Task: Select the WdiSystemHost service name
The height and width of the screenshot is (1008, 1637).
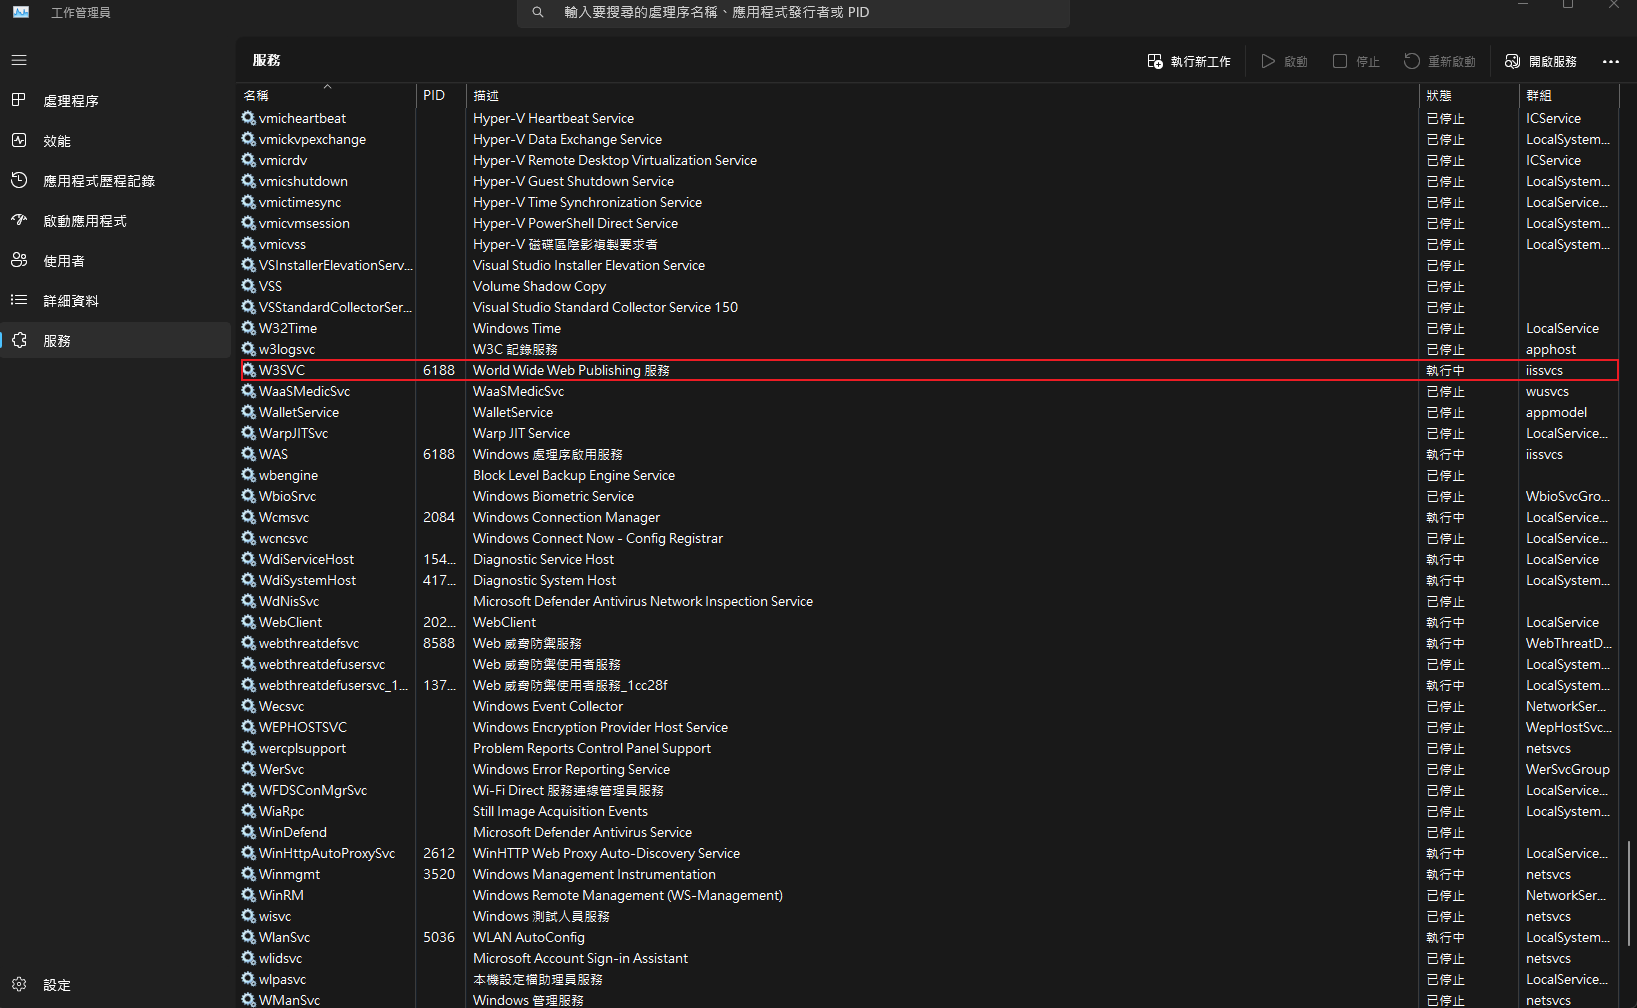Action: (x=307, y=580)
